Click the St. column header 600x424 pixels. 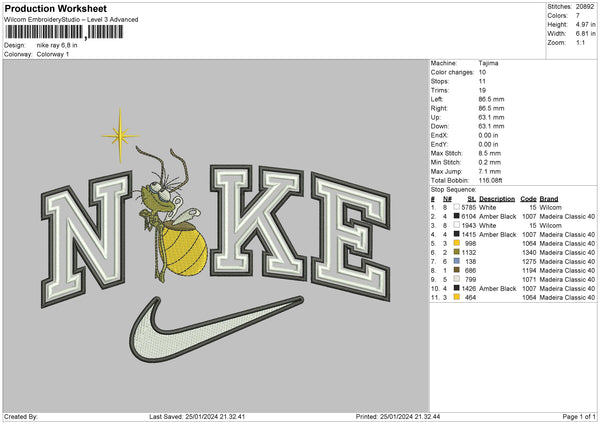[472, 198]
